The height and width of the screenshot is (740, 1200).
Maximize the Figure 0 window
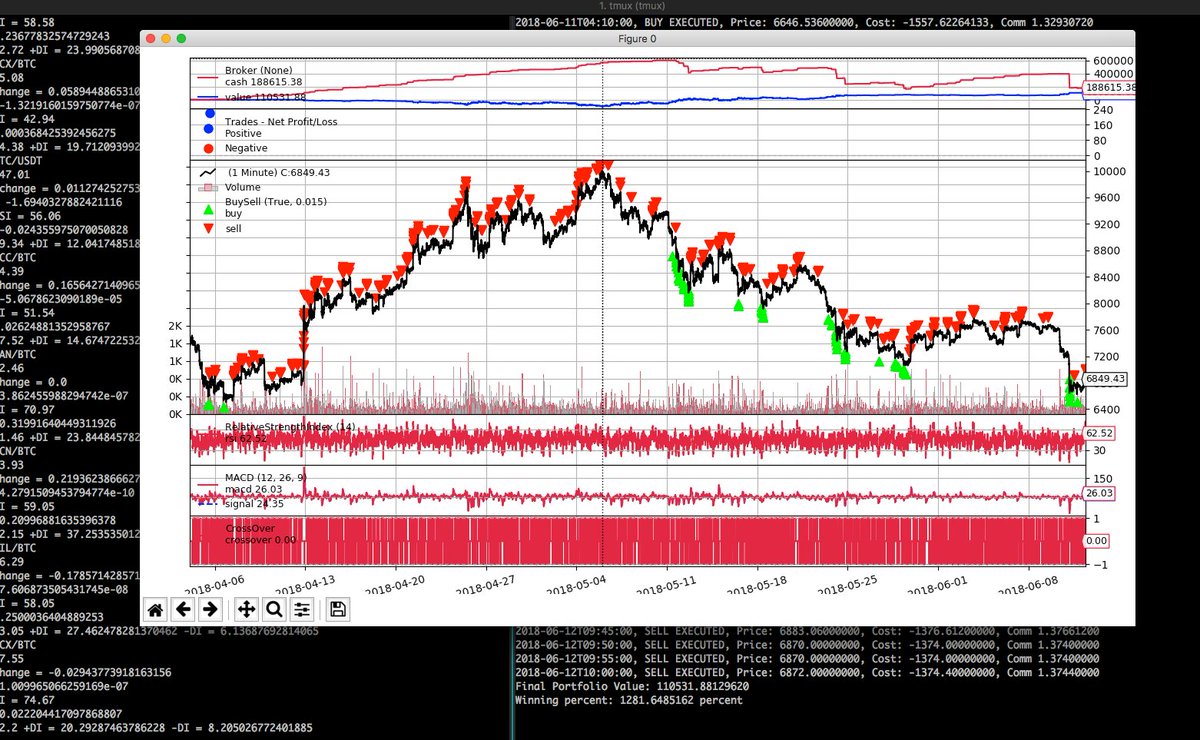181,38
